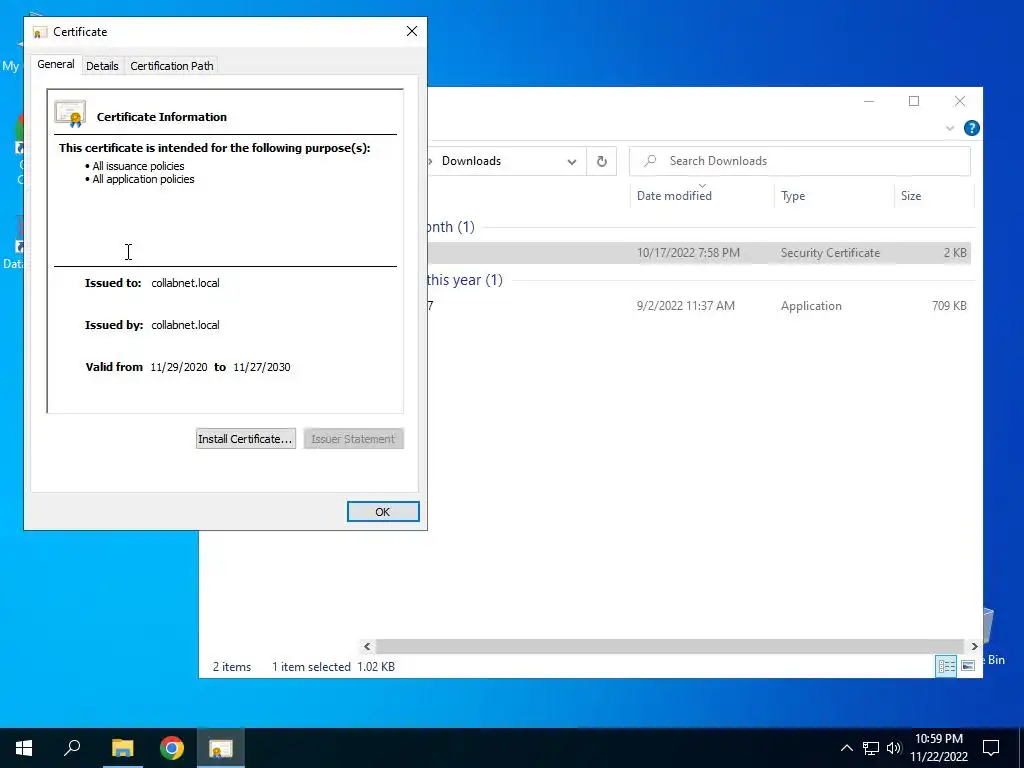This screenshot has height=768, width=1024.
Task: Switch to the General certificate tab
Action: [x=56, y=65]
